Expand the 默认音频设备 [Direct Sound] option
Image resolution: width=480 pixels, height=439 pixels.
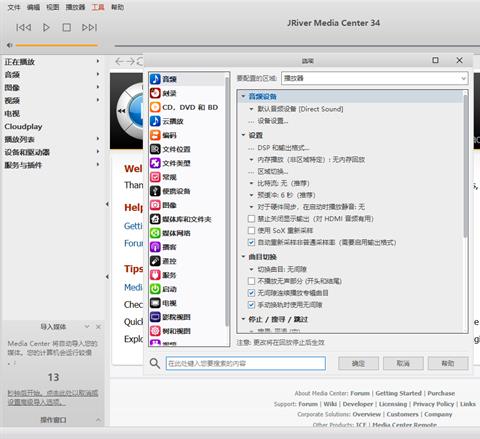(252, 109)
